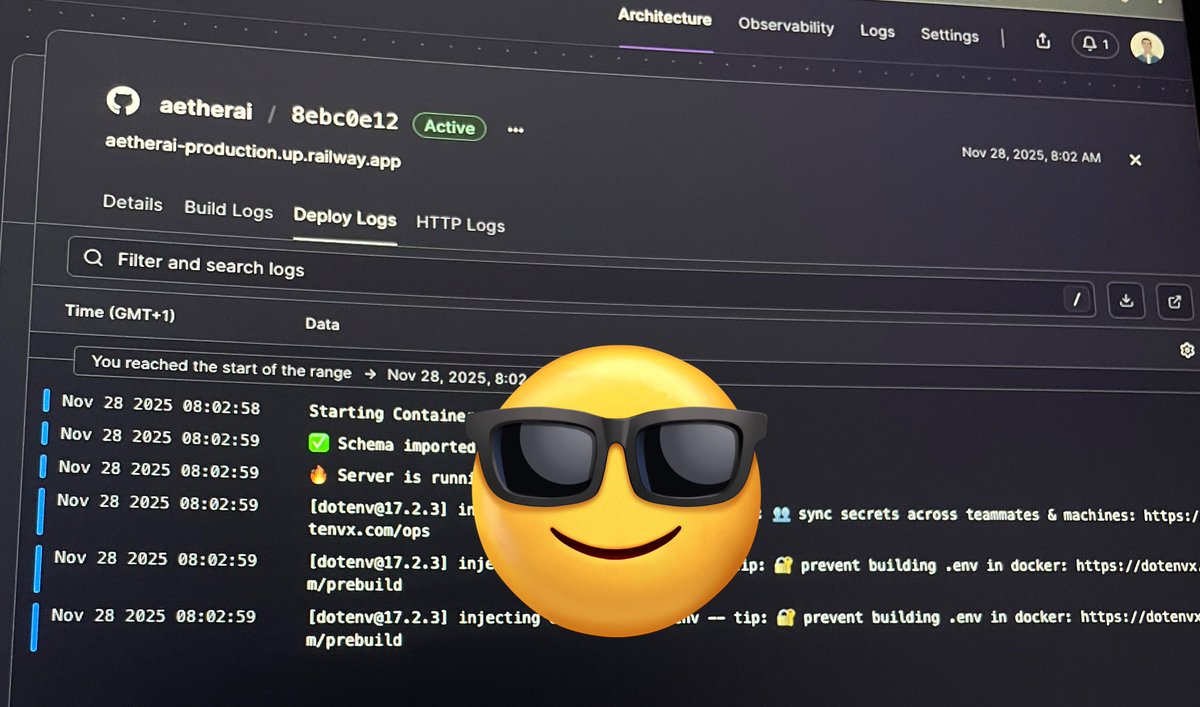Switch to the Details tab
1200x707 pixels.
coord(132,203)
